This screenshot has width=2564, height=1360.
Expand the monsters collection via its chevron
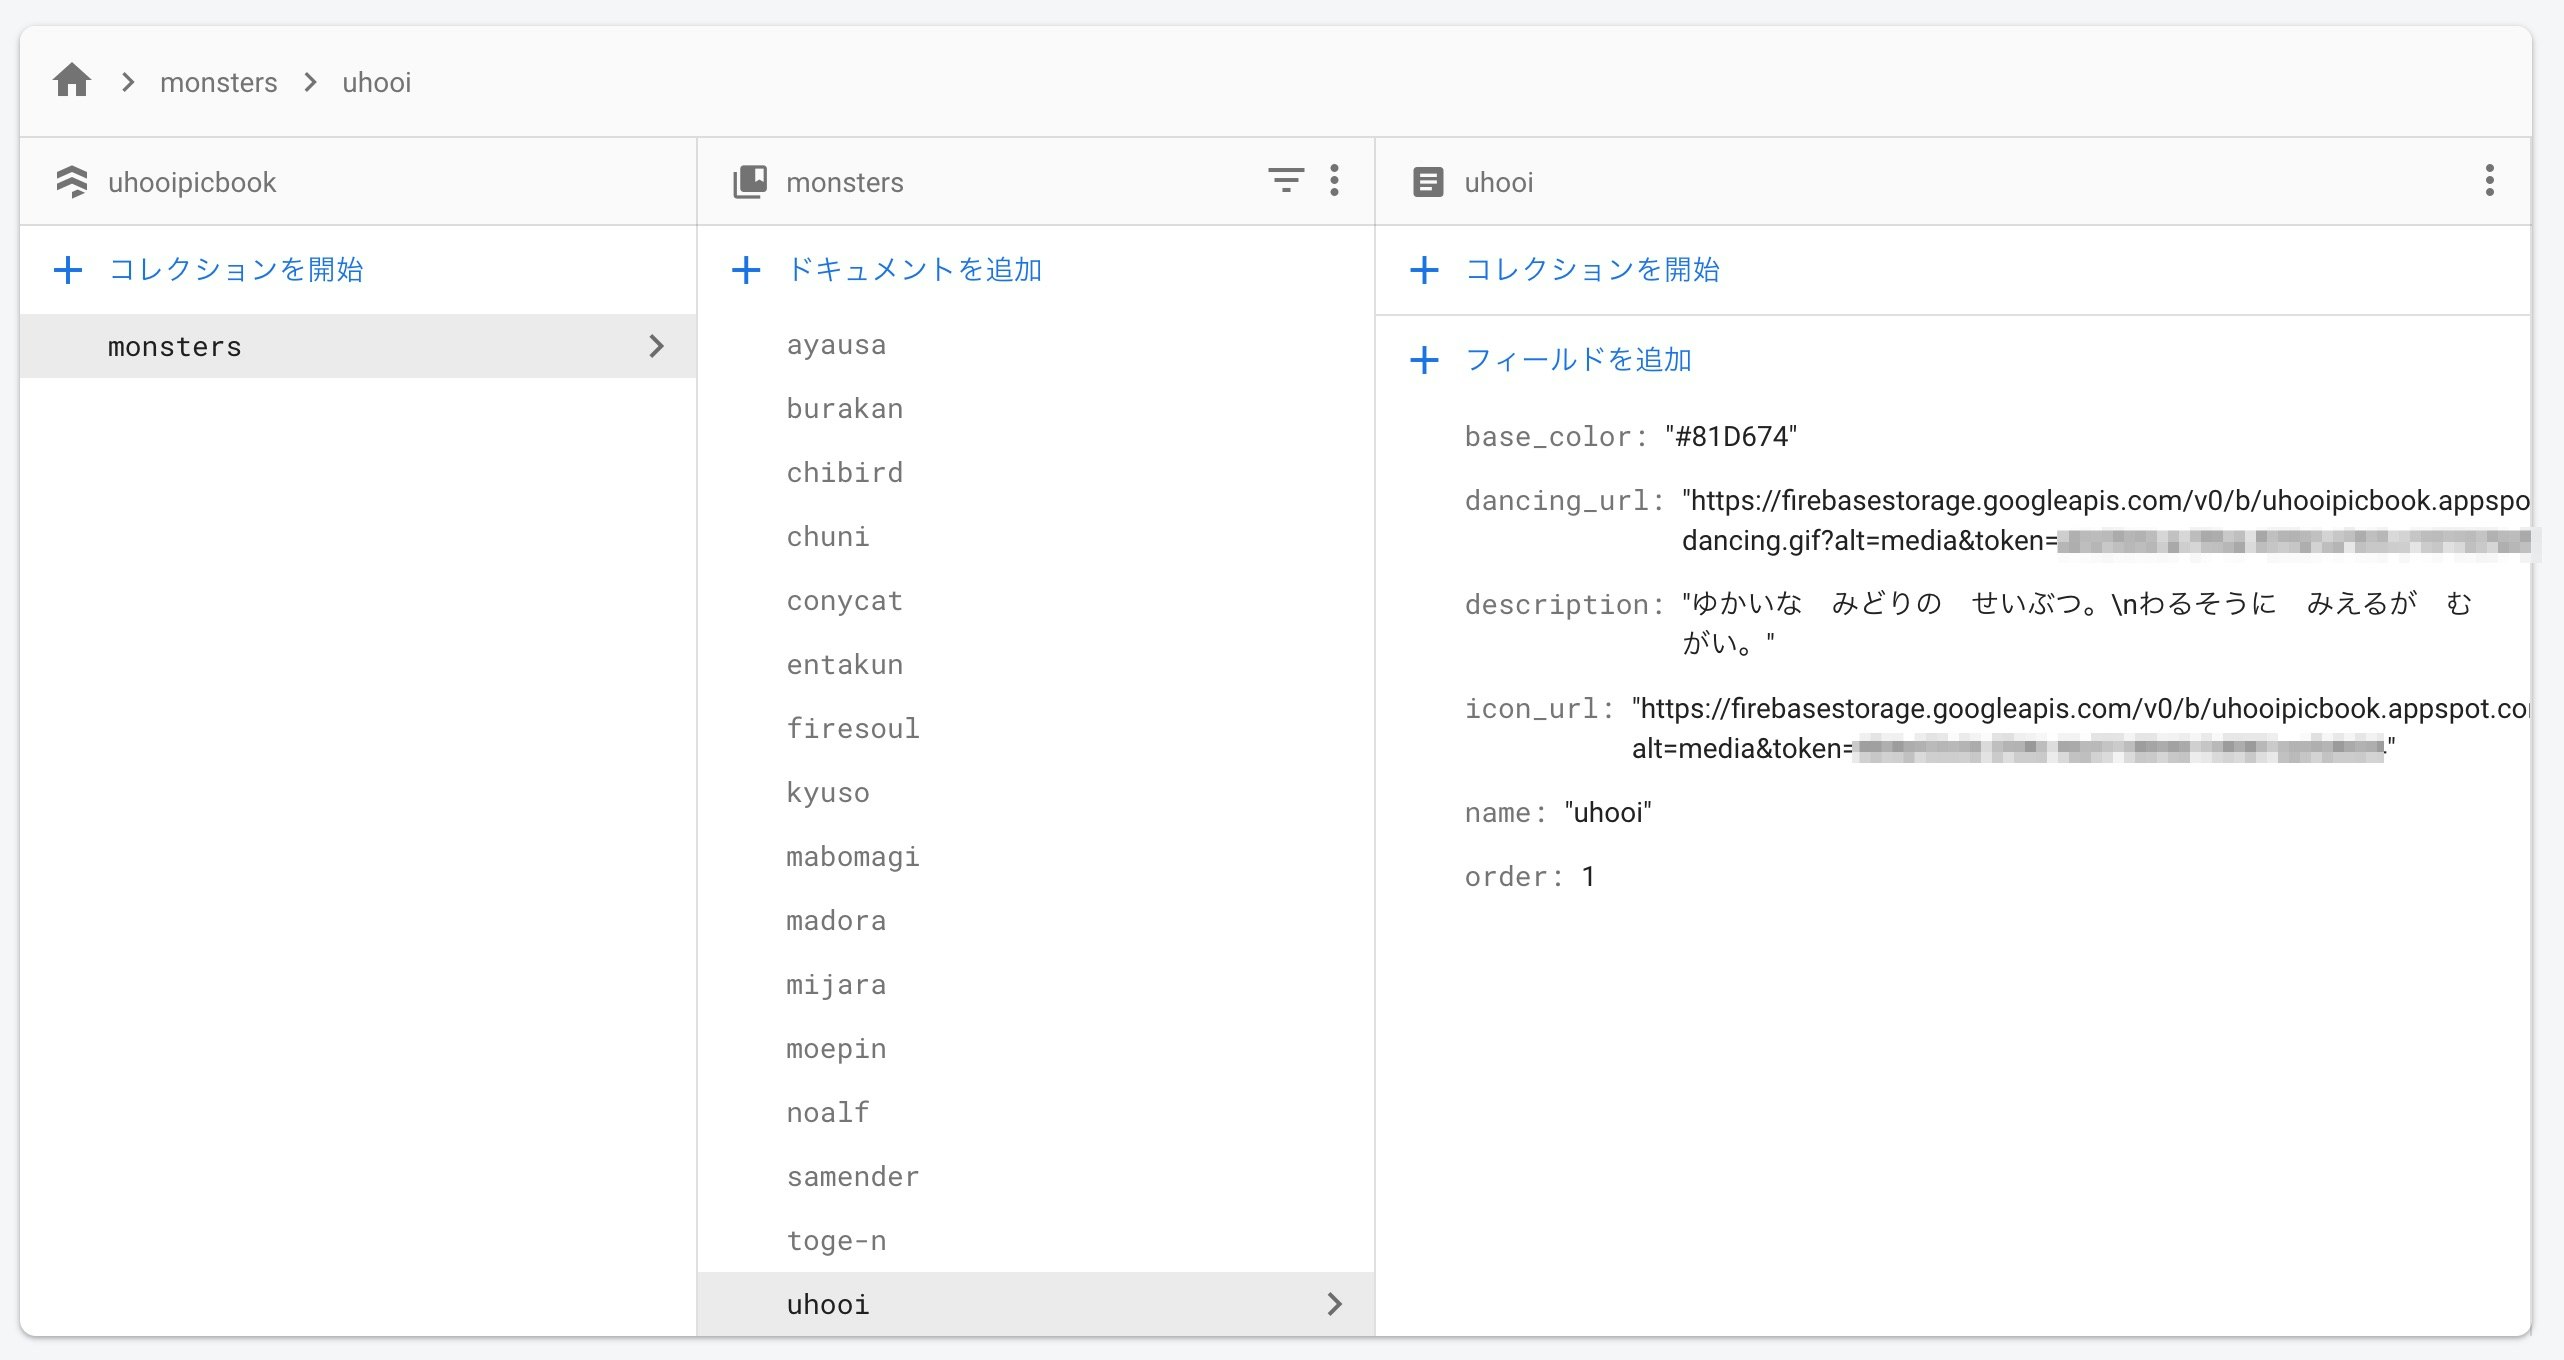tap(657, 346)
